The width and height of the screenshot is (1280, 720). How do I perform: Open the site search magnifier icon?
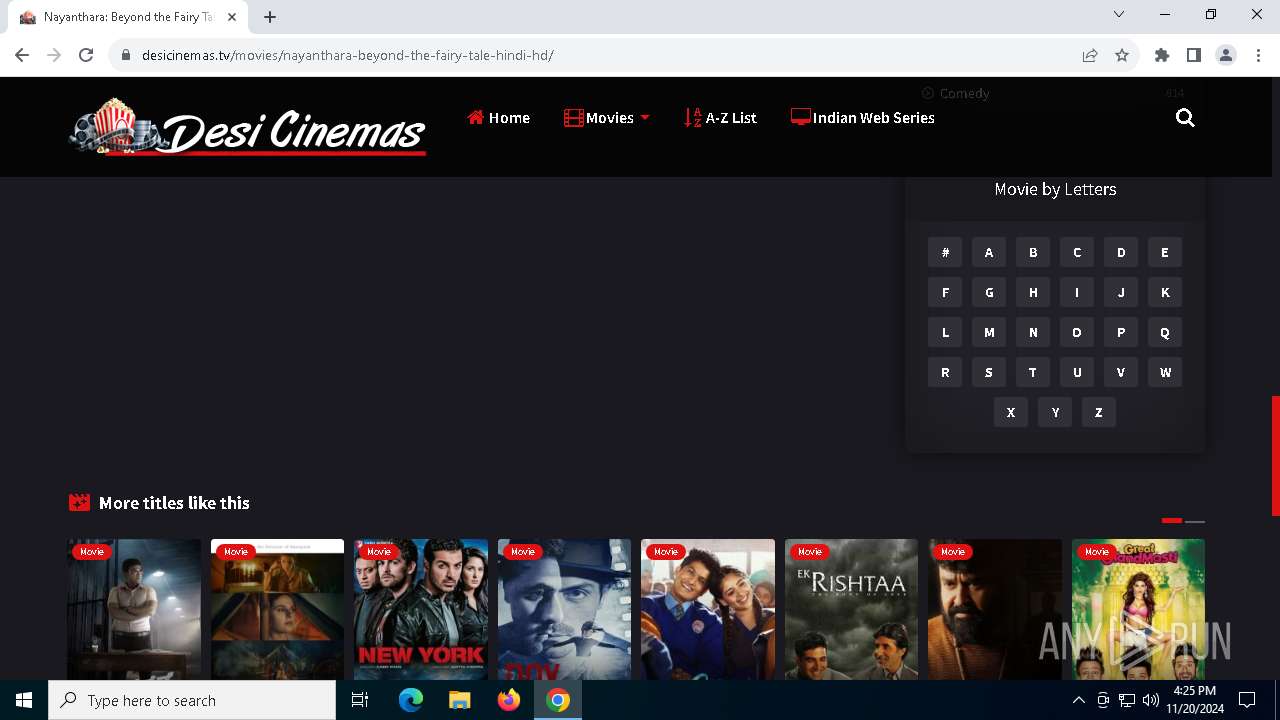pyautogui.click(x=1185, y=118)
